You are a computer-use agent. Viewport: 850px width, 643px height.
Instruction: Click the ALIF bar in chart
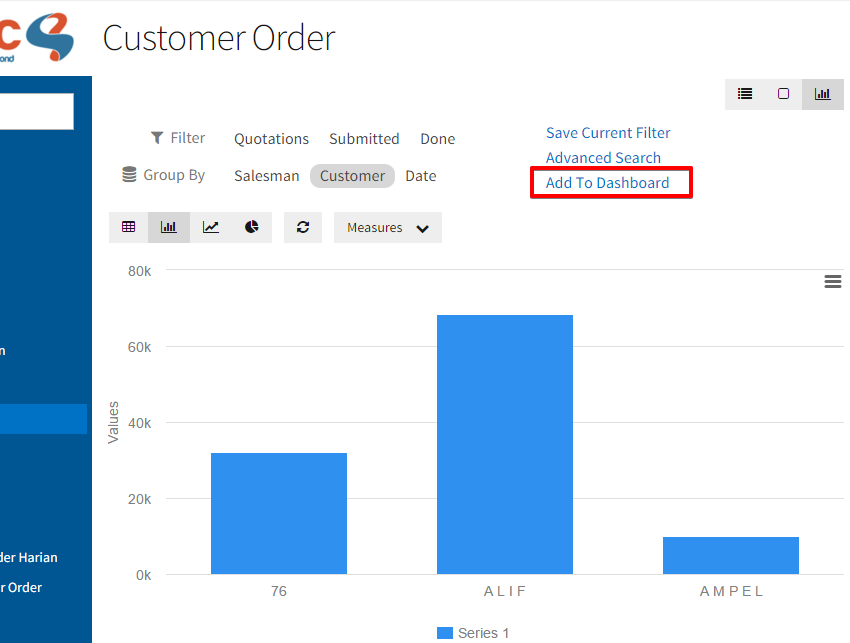[x=505, y=444]
